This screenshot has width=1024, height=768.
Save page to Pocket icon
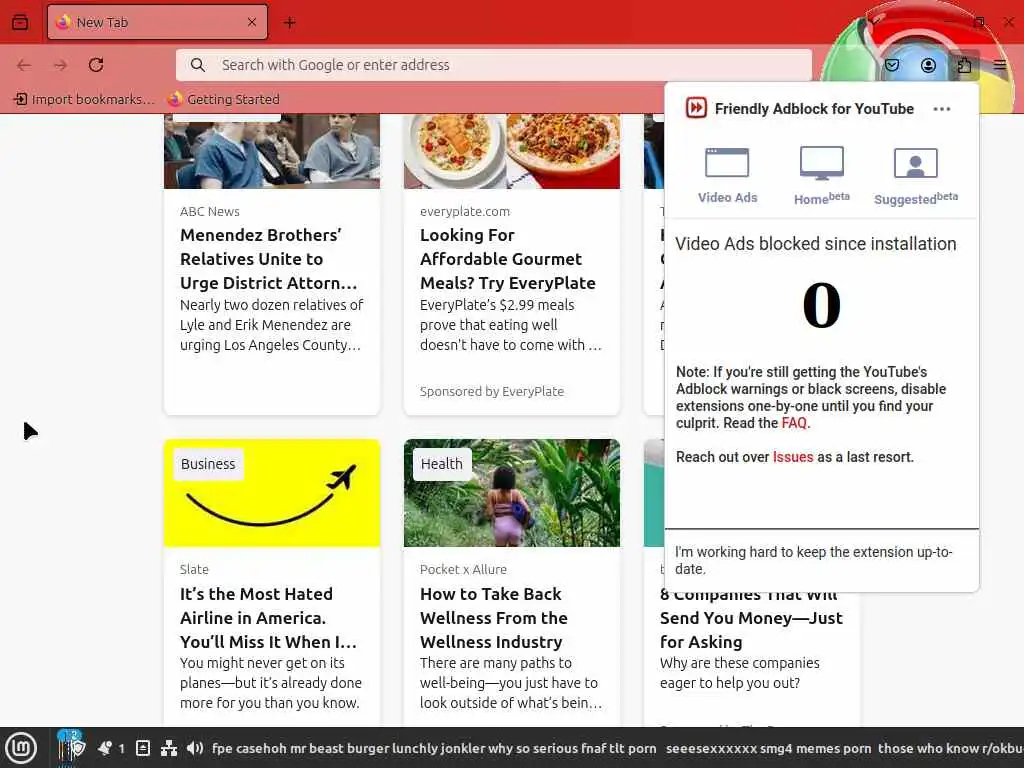pyautogui.click(x=892, y=65)
